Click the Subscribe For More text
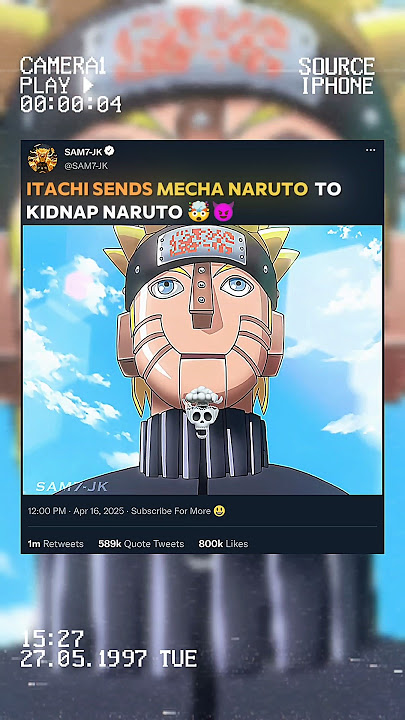Screen dimensions: 405x720 [x=171, y=511]
